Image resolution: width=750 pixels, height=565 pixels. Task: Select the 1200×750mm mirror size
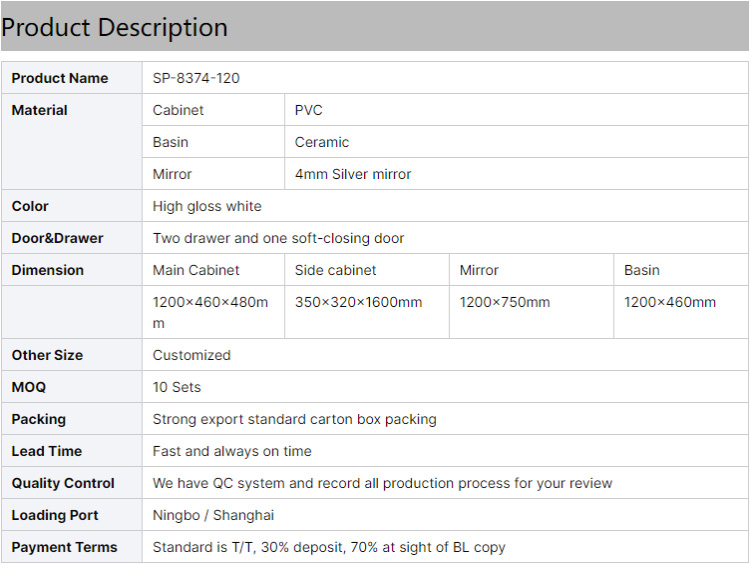(505, 302)
